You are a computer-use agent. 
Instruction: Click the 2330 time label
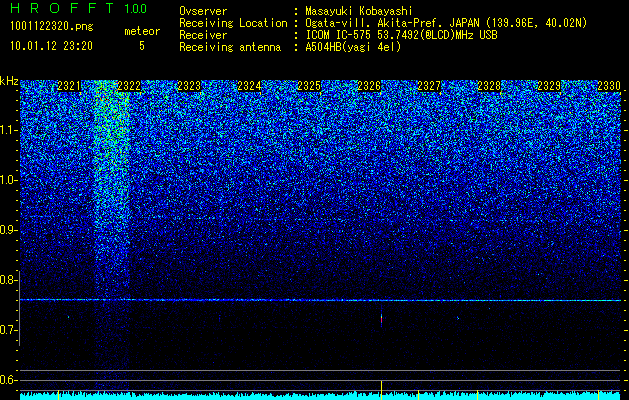(609, 86)
